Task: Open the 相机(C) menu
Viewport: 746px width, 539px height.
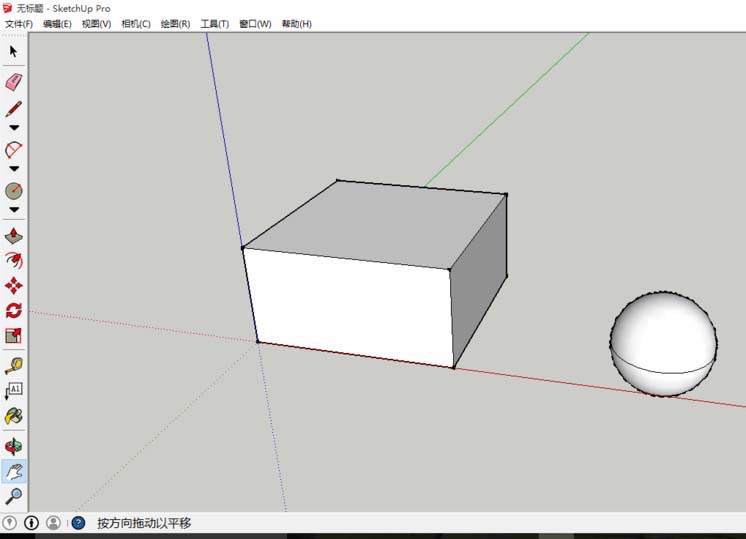Action: [136, 24]
